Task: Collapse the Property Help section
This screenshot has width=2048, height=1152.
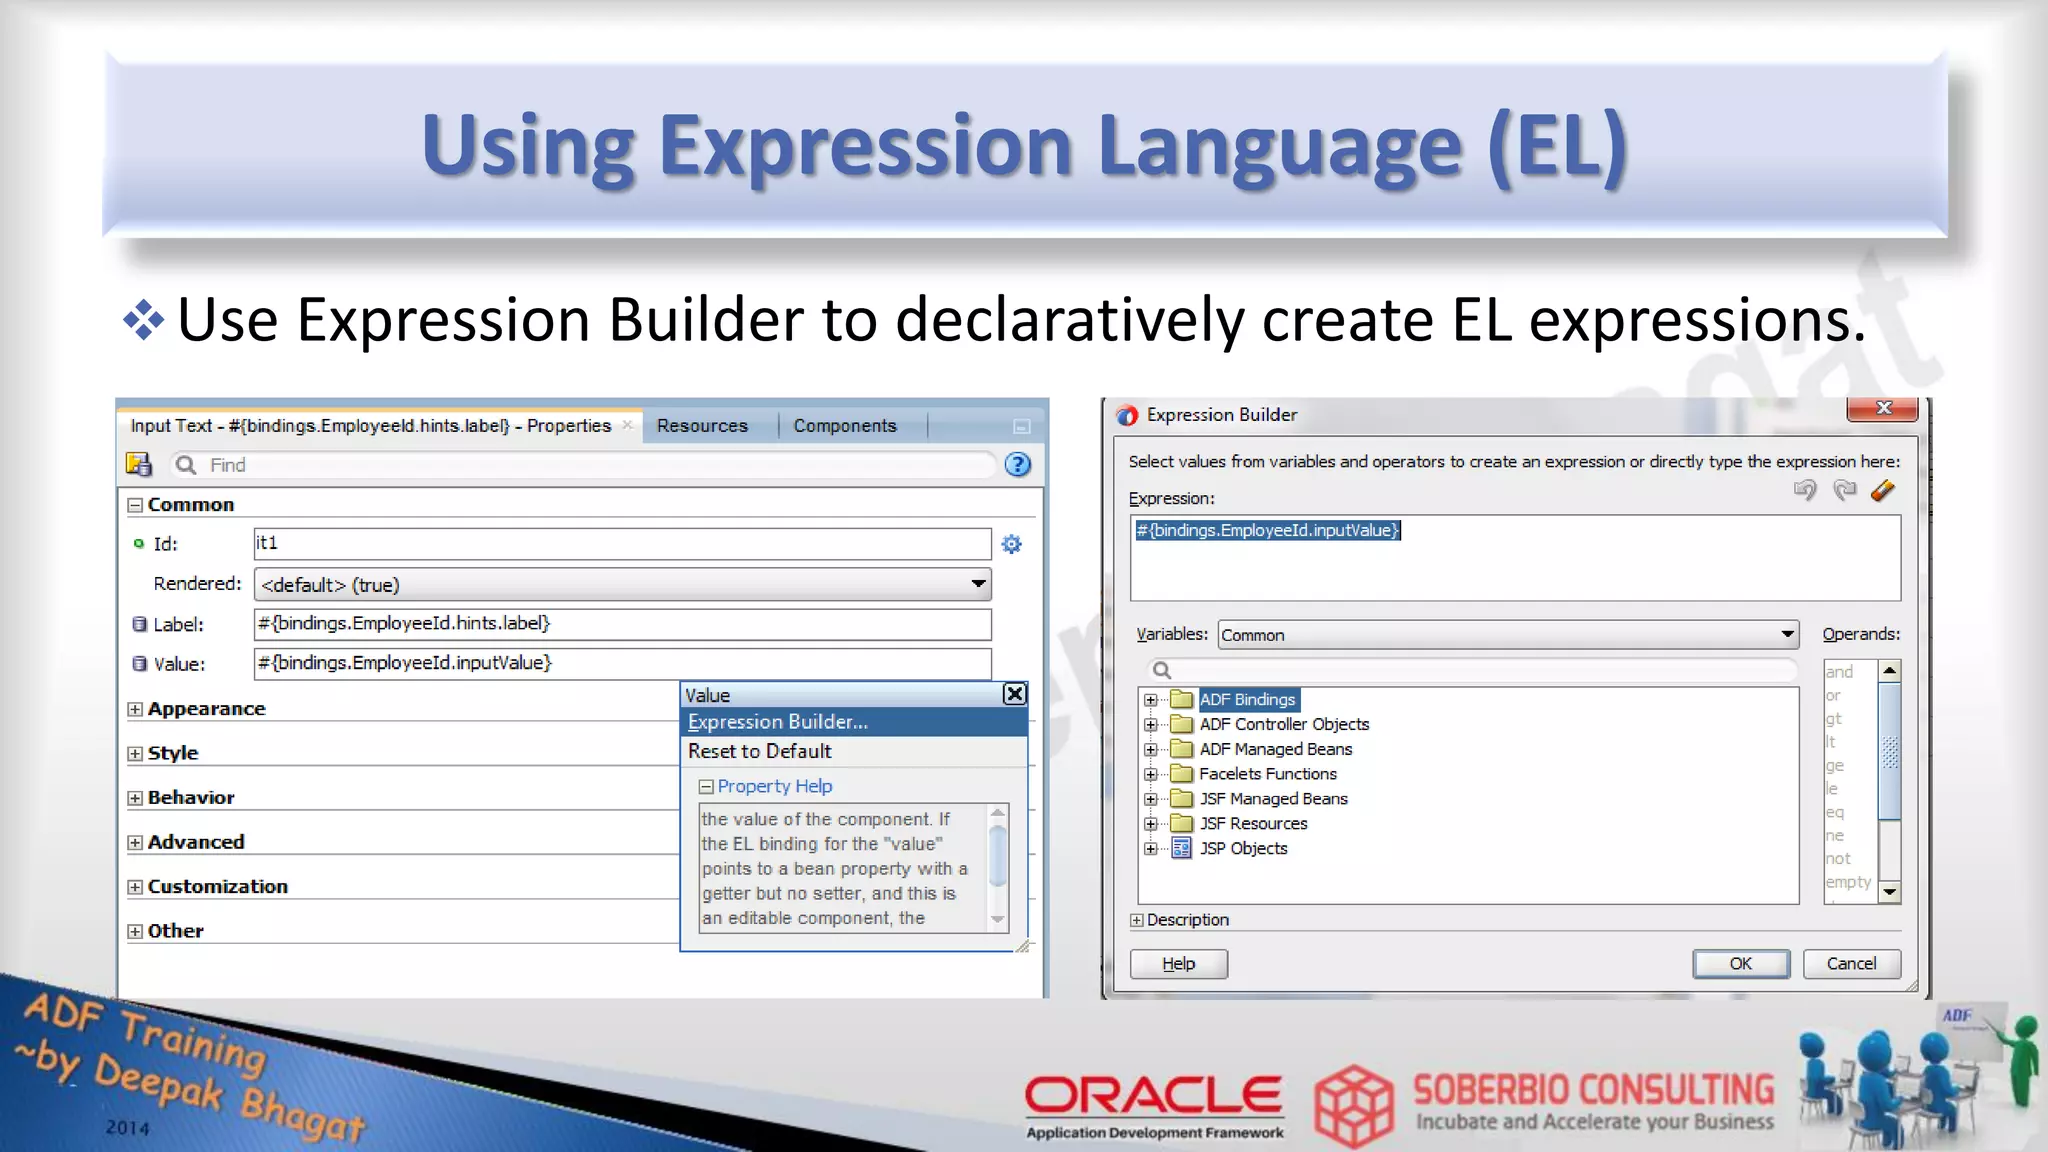Action: click(x=706, y=787)
